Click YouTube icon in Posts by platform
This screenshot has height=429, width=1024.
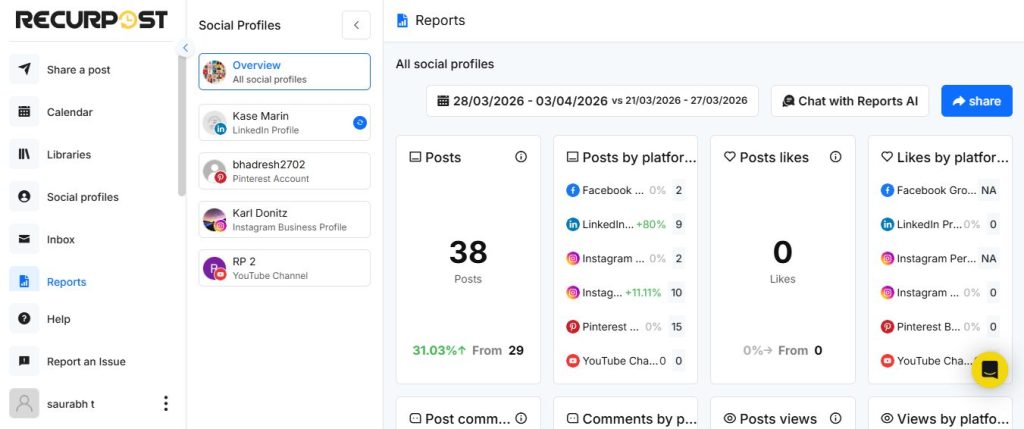(573, 360)
